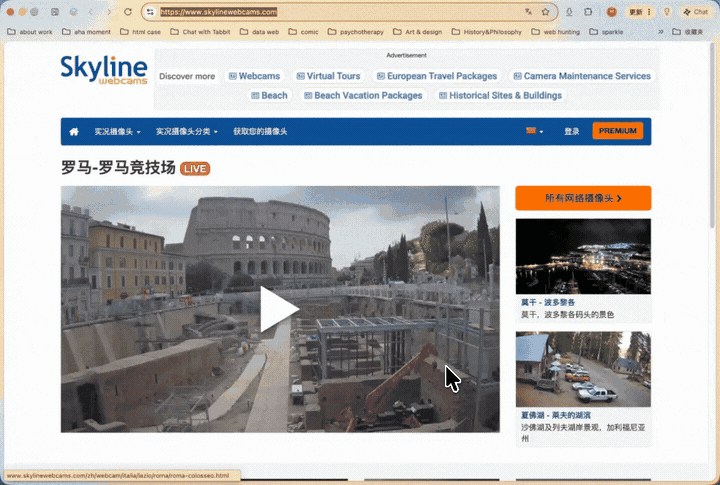
Task: Open the 'sparkle' bookmark folder
Action: (x=606, y=32)
